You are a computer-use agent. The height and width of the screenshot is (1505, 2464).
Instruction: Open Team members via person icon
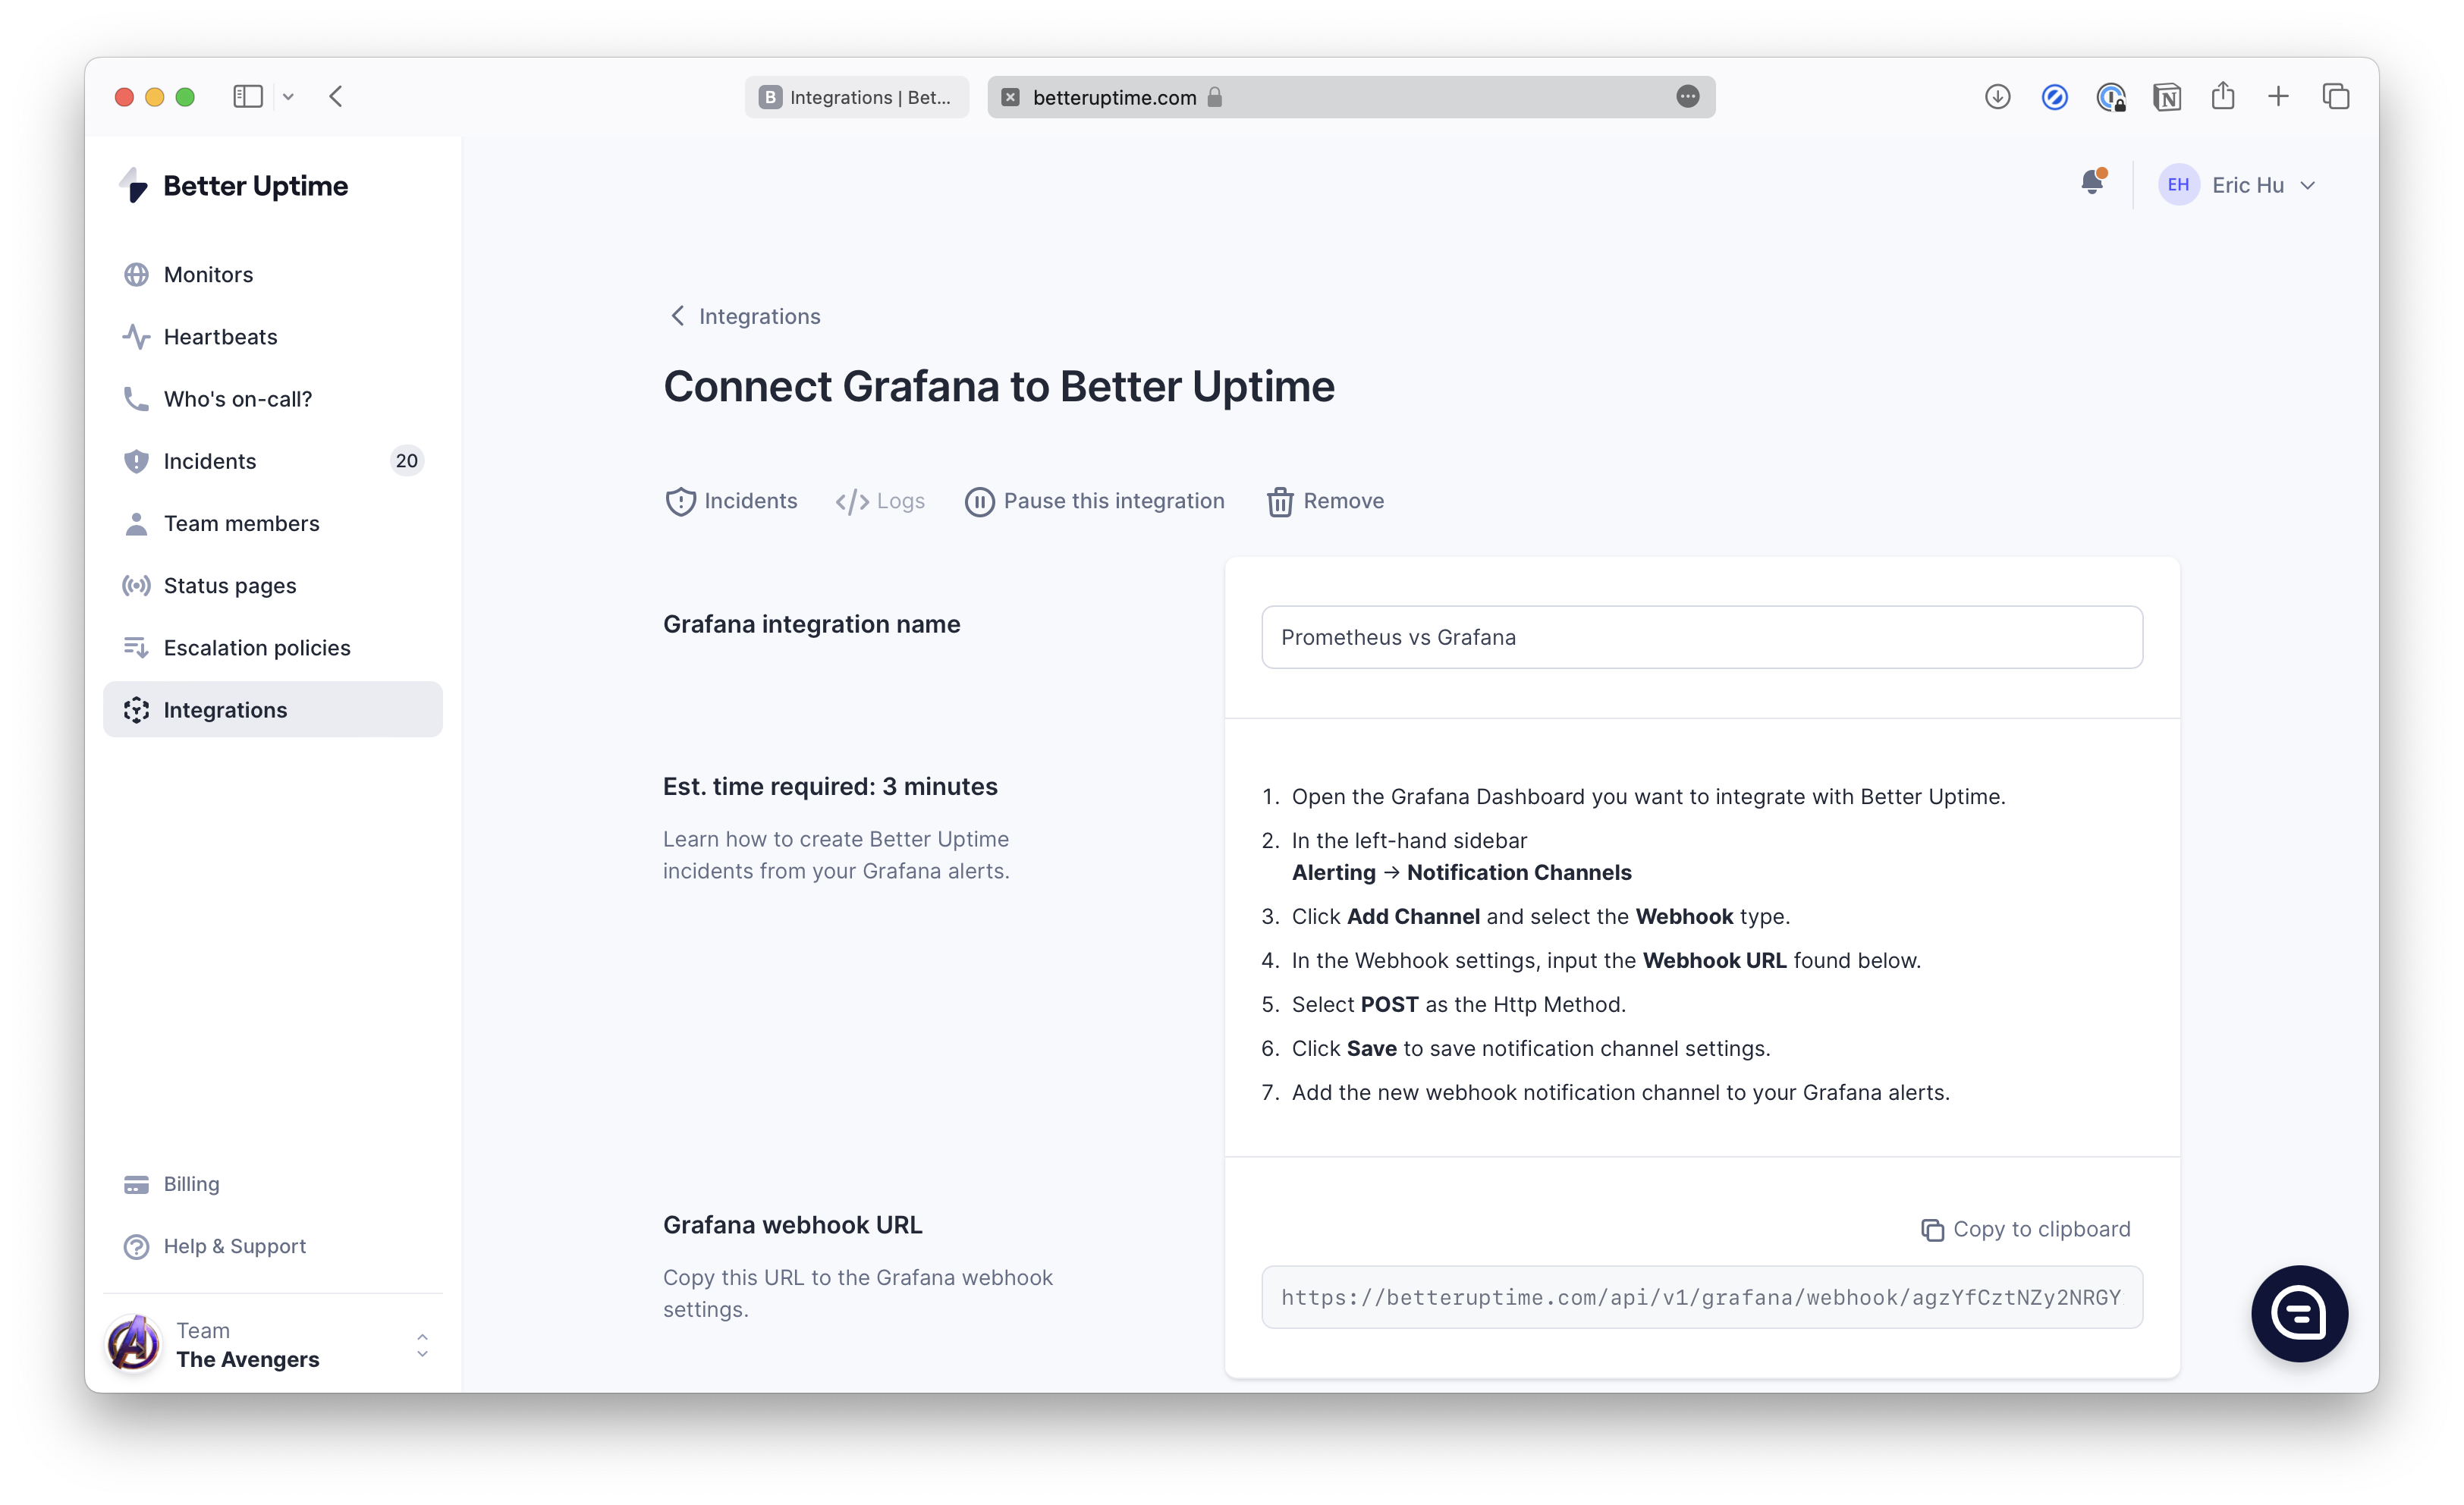click(x=136, y=523)
